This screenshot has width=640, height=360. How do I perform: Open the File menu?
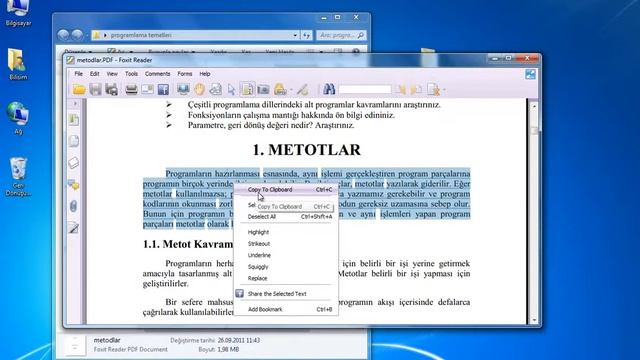(x=78, y=74)
